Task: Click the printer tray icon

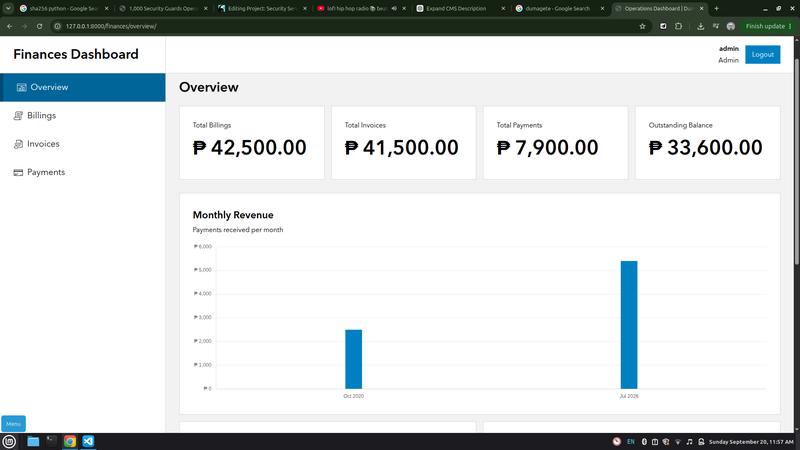Action: (701, 441)
